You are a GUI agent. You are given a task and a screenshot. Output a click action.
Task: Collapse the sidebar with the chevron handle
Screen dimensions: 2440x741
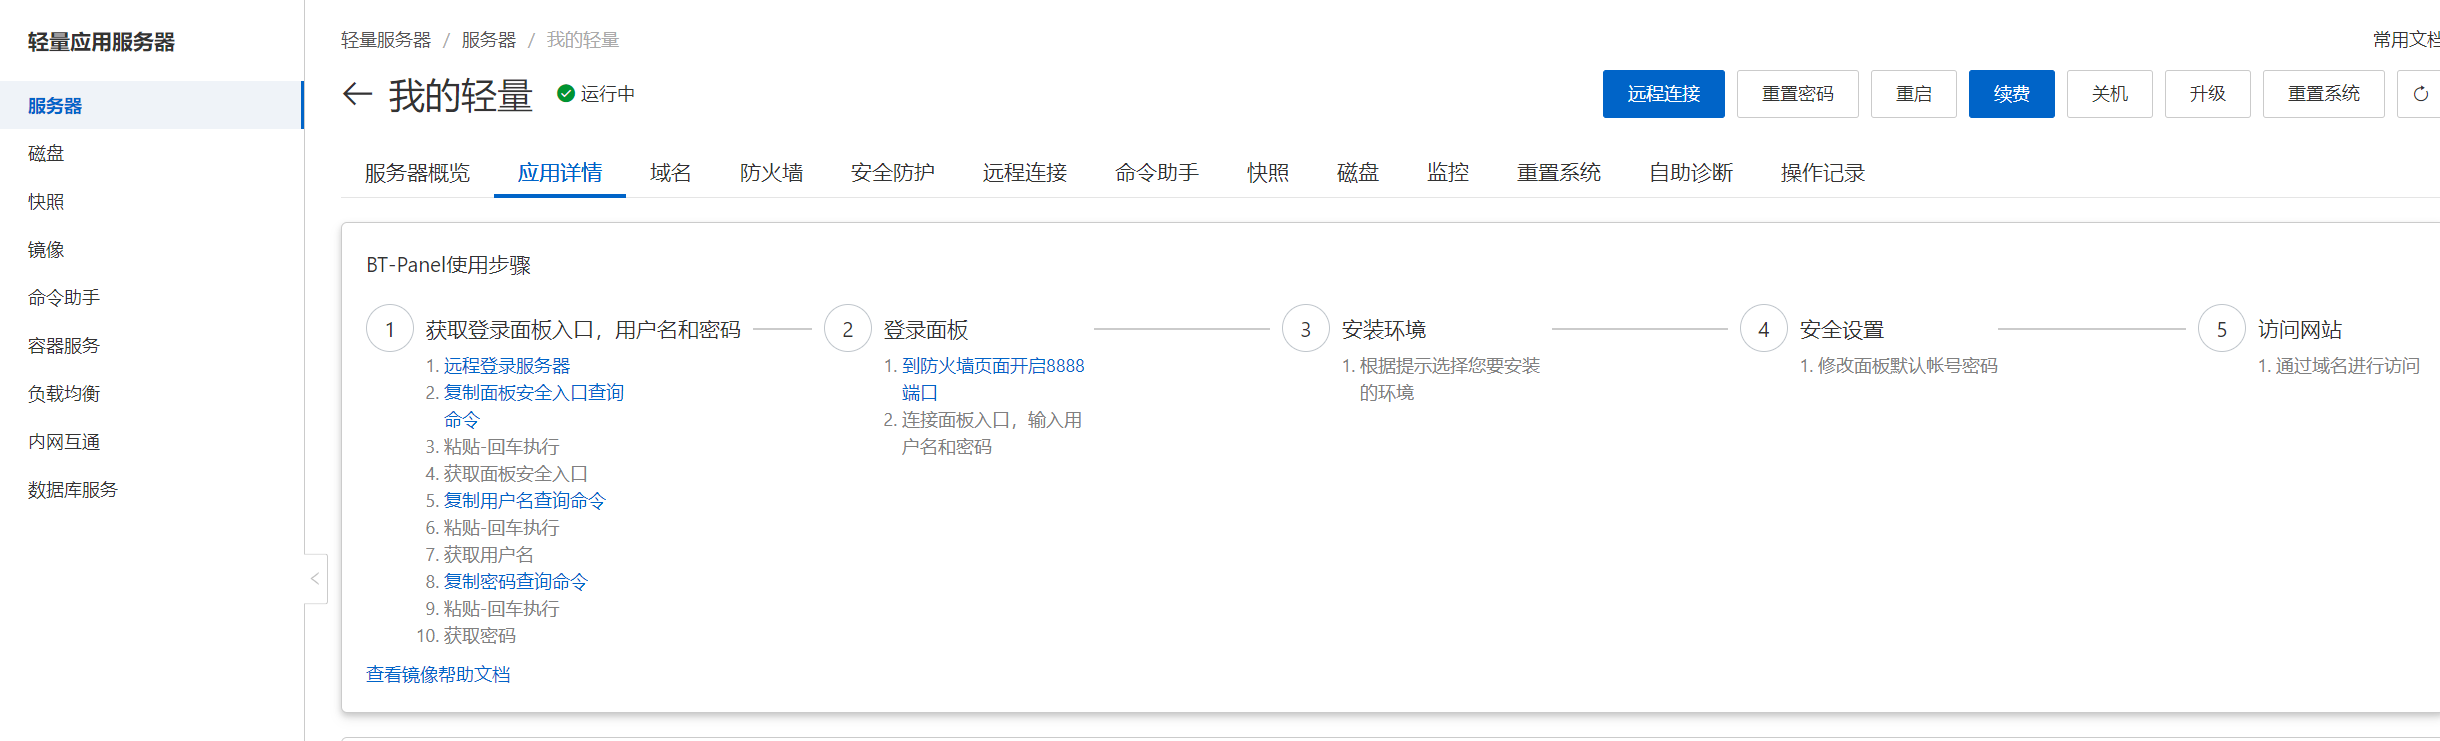click(315, 578)
